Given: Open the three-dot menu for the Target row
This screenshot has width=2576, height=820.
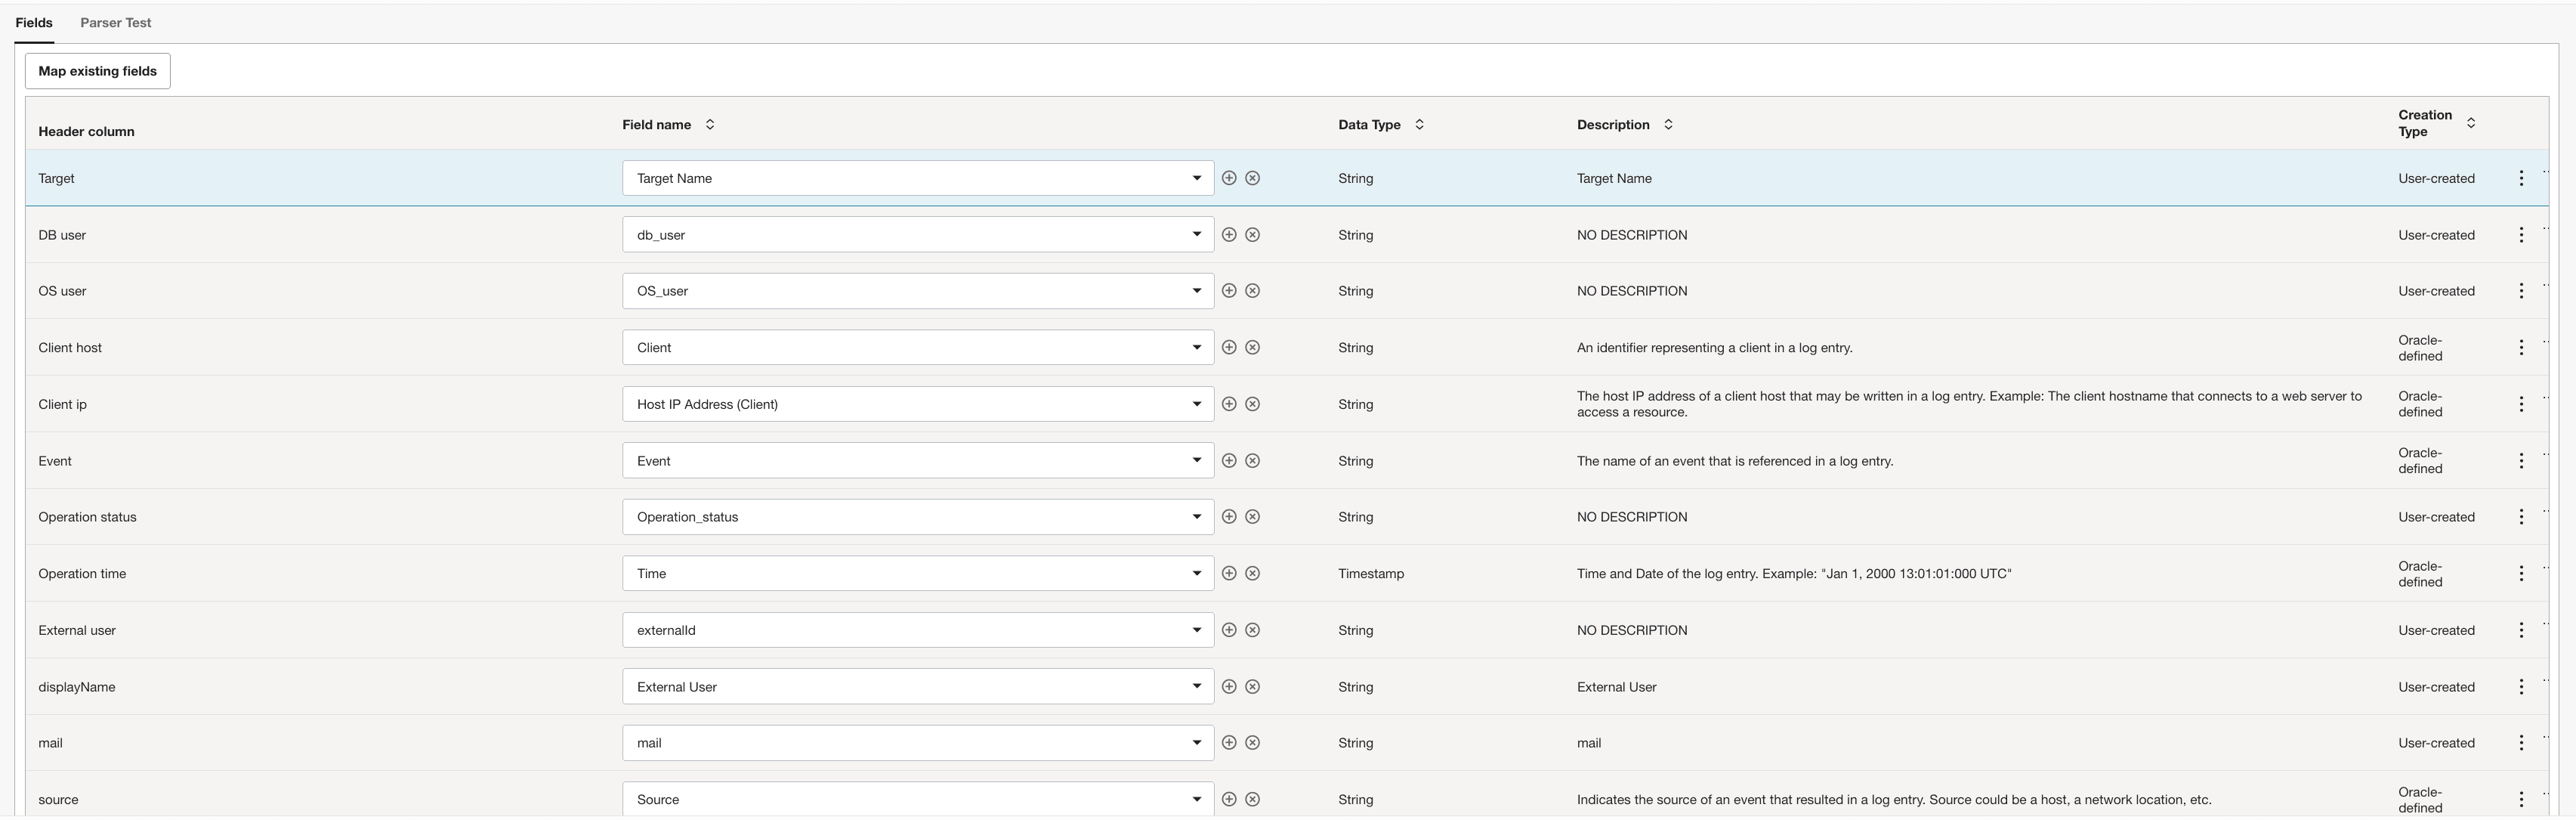Looking at the screenshot, I should [x=2520, y=178].
